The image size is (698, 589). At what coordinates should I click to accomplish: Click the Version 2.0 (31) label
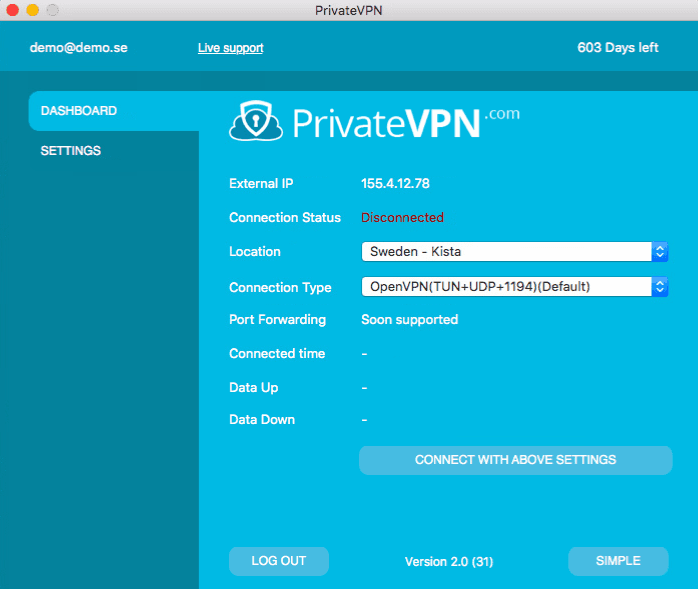coord(448,562)
